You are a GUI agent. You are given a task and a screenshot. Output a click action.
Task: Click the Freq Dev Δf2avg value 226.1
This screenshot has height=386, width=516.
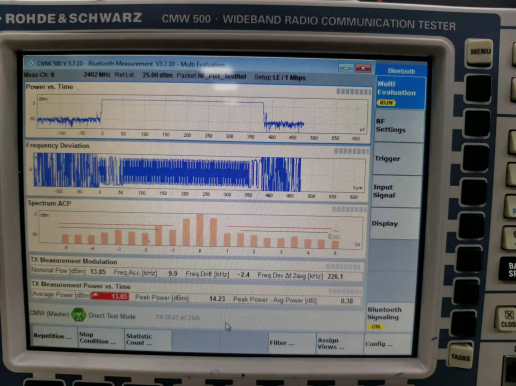pos(335,276)
